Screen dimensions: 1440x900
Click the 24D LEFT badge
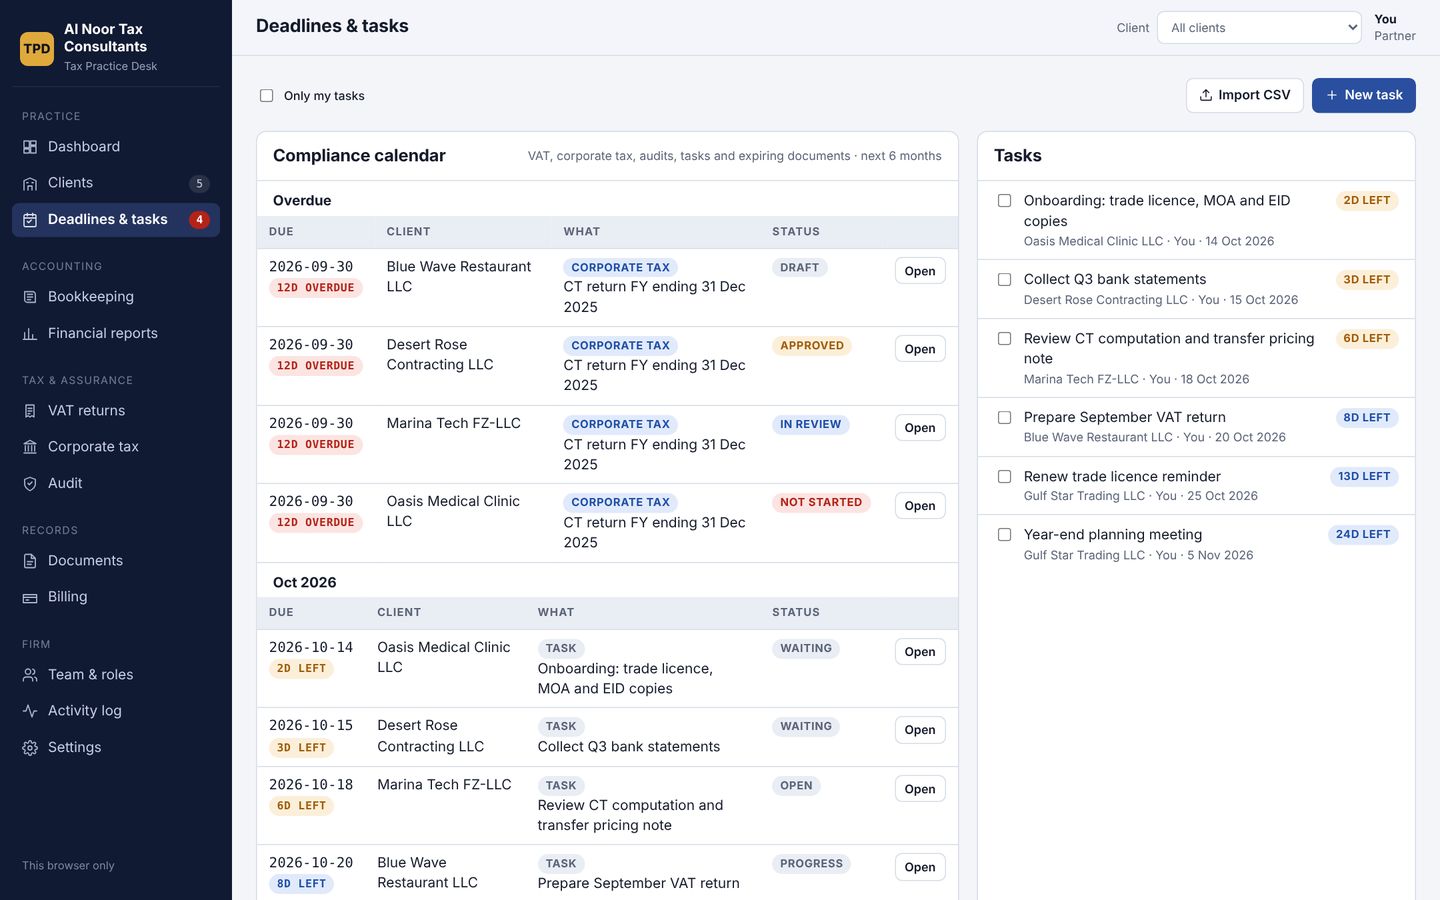point(1363,535)
